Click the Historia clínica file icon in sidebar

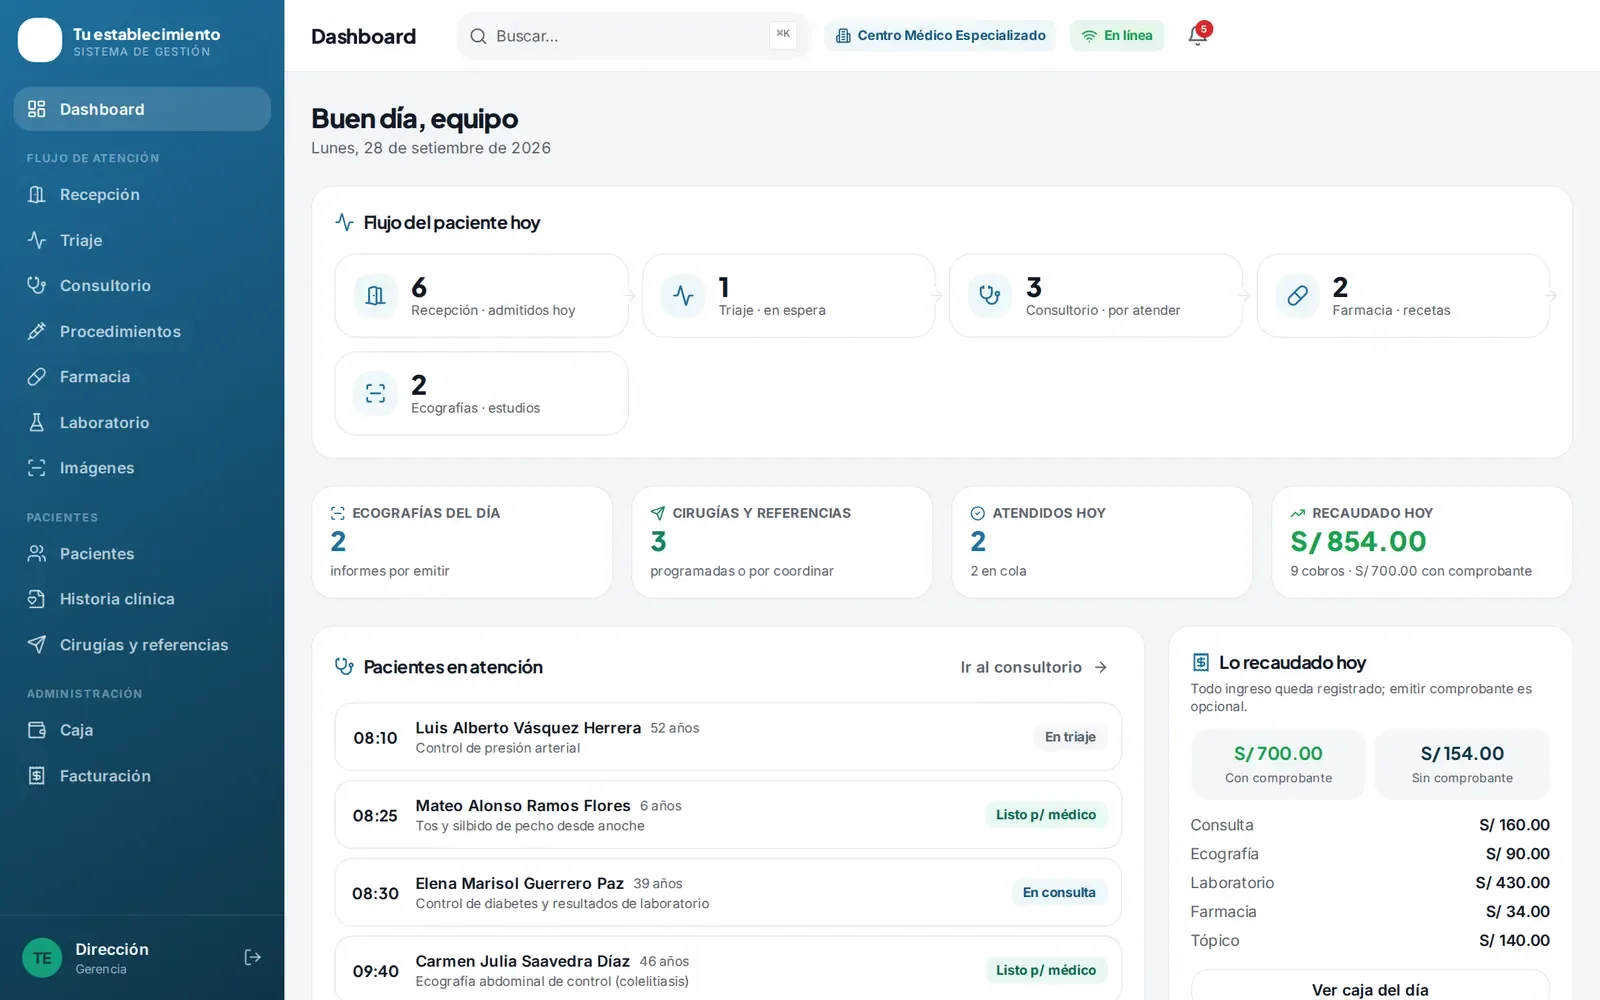point(37,598)
